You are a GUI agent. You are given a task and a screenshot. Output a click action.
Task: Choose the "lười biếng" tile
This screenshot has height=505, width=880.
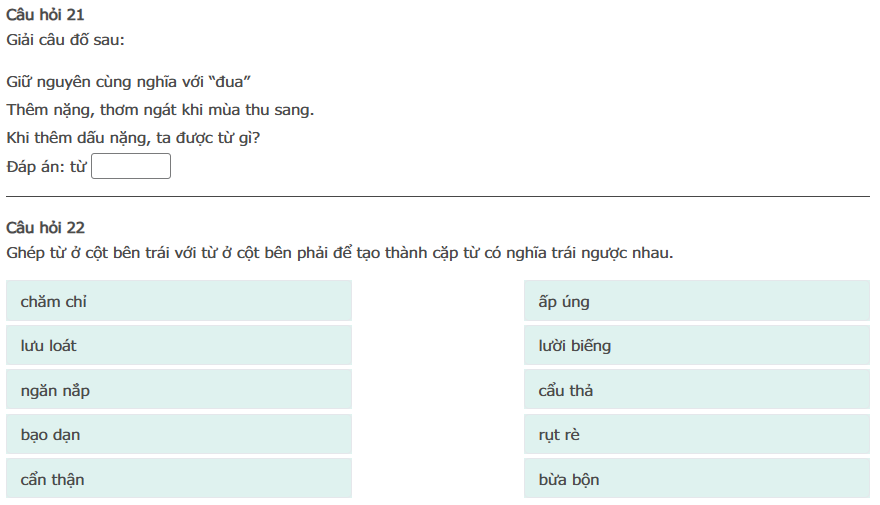[697, 345]
